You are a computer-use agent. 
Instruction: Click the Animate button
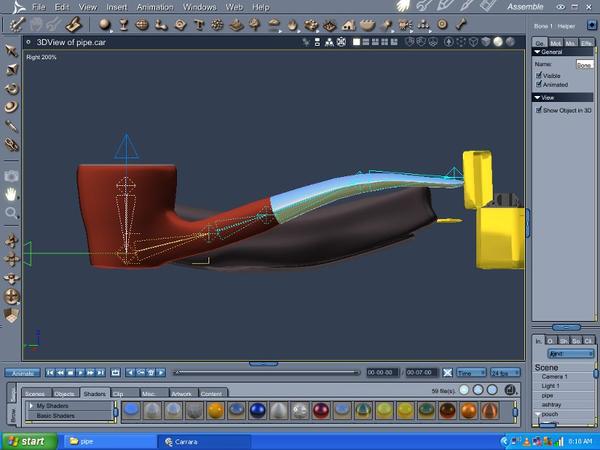(23, 373)
